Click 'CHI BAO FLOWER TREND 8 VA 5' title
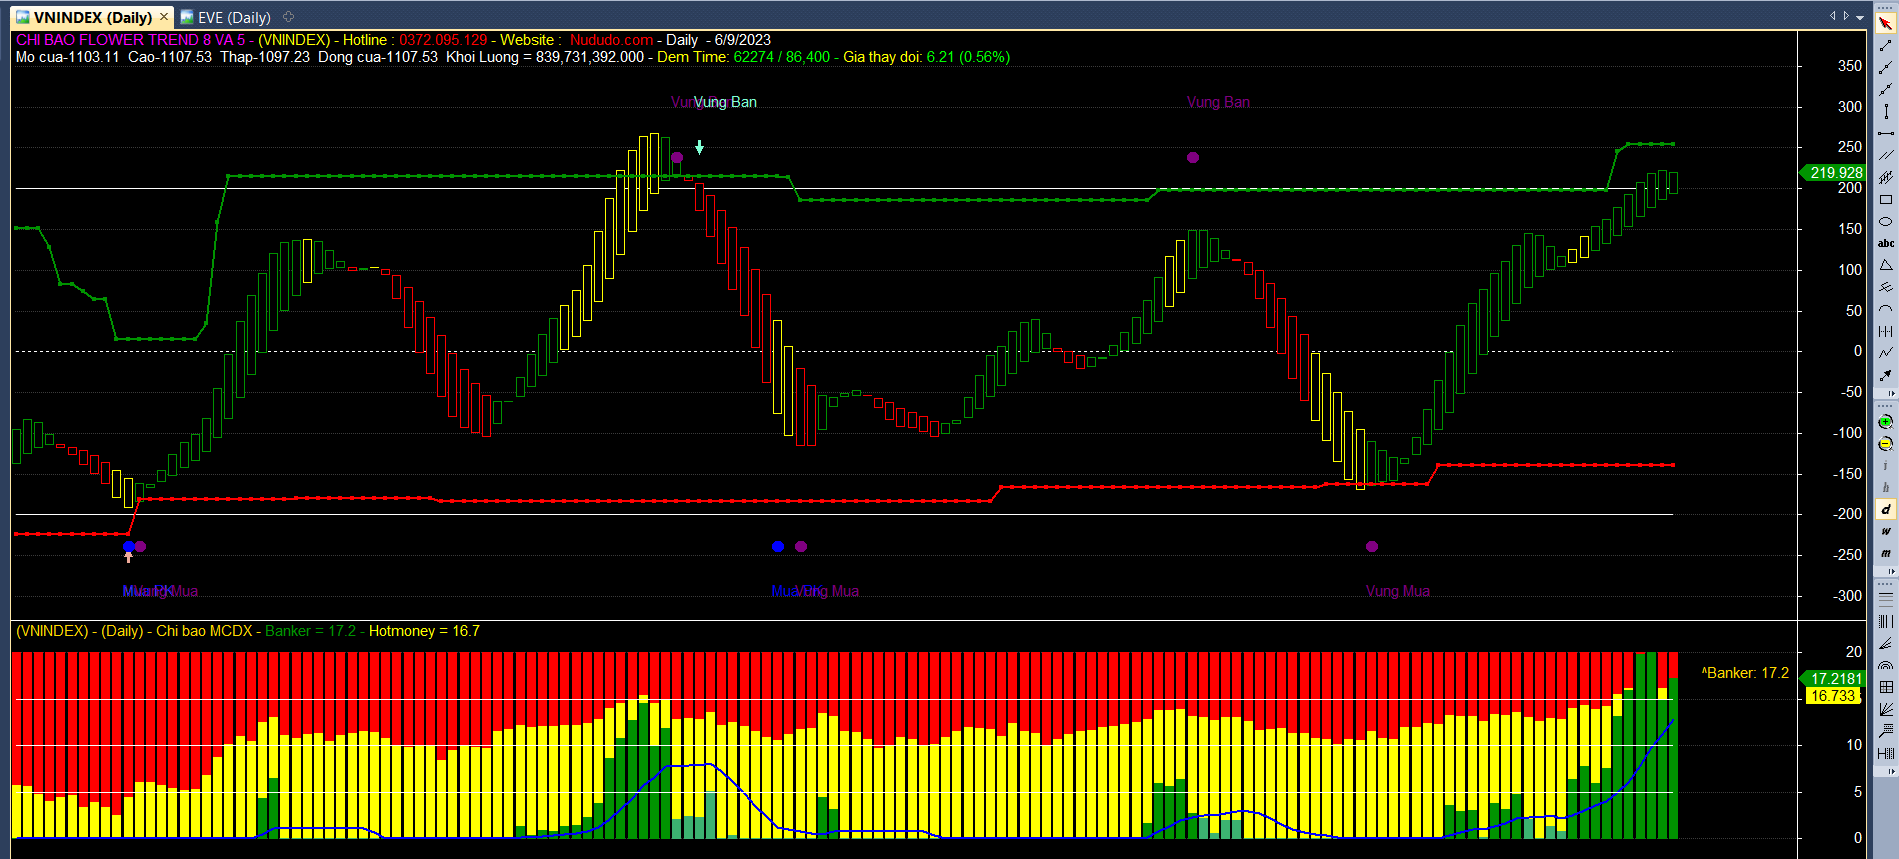This screenshot has height=859, width=1899. tap(130, 40)
